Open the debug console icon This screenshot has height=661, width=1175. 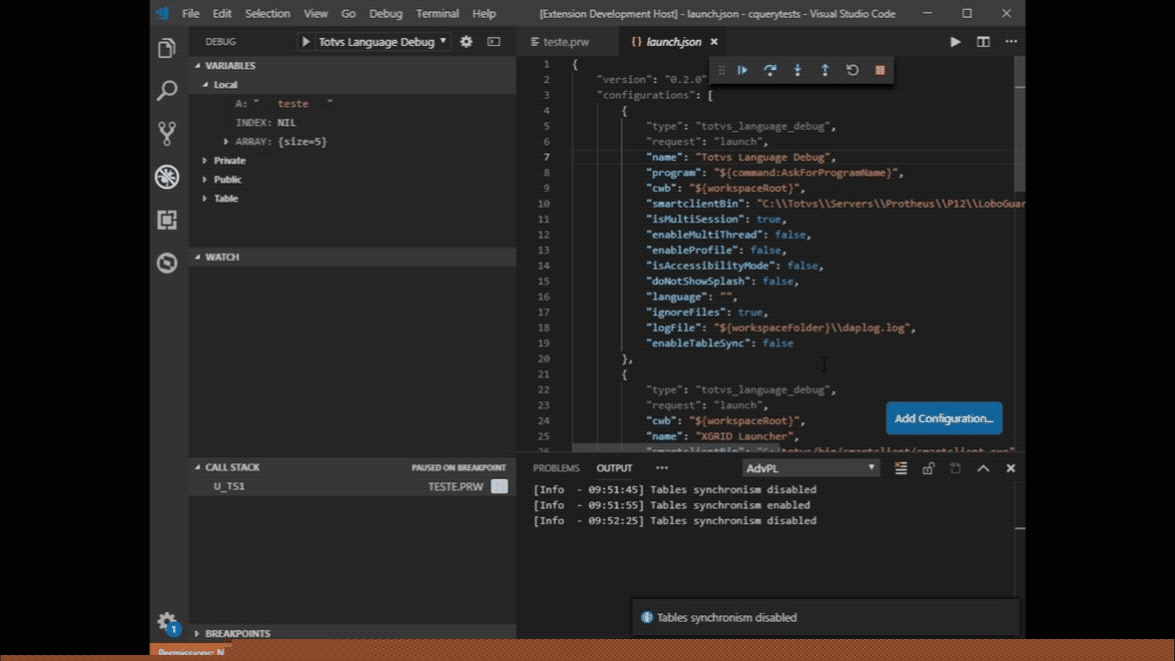[x=494, y=42]
